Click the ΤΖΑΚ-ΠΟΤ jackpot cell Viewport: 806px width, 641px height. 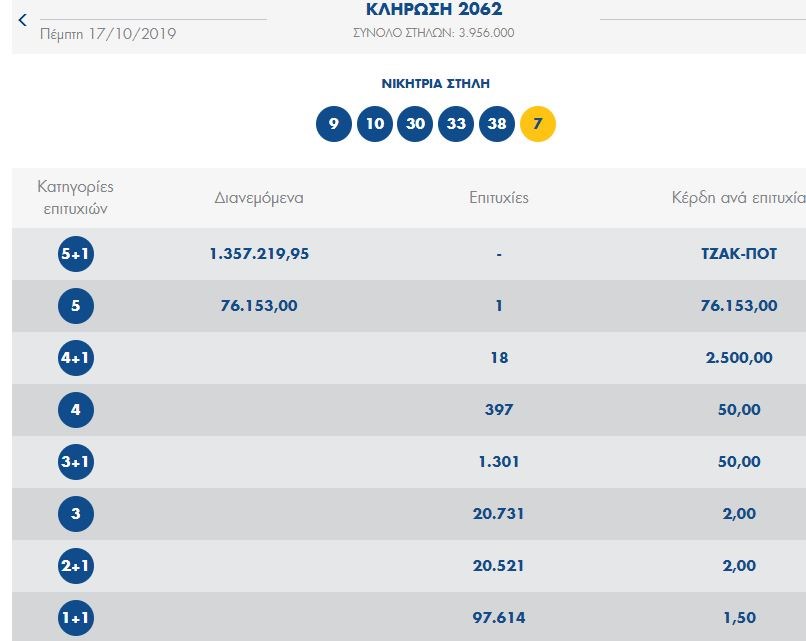point(739,254)
